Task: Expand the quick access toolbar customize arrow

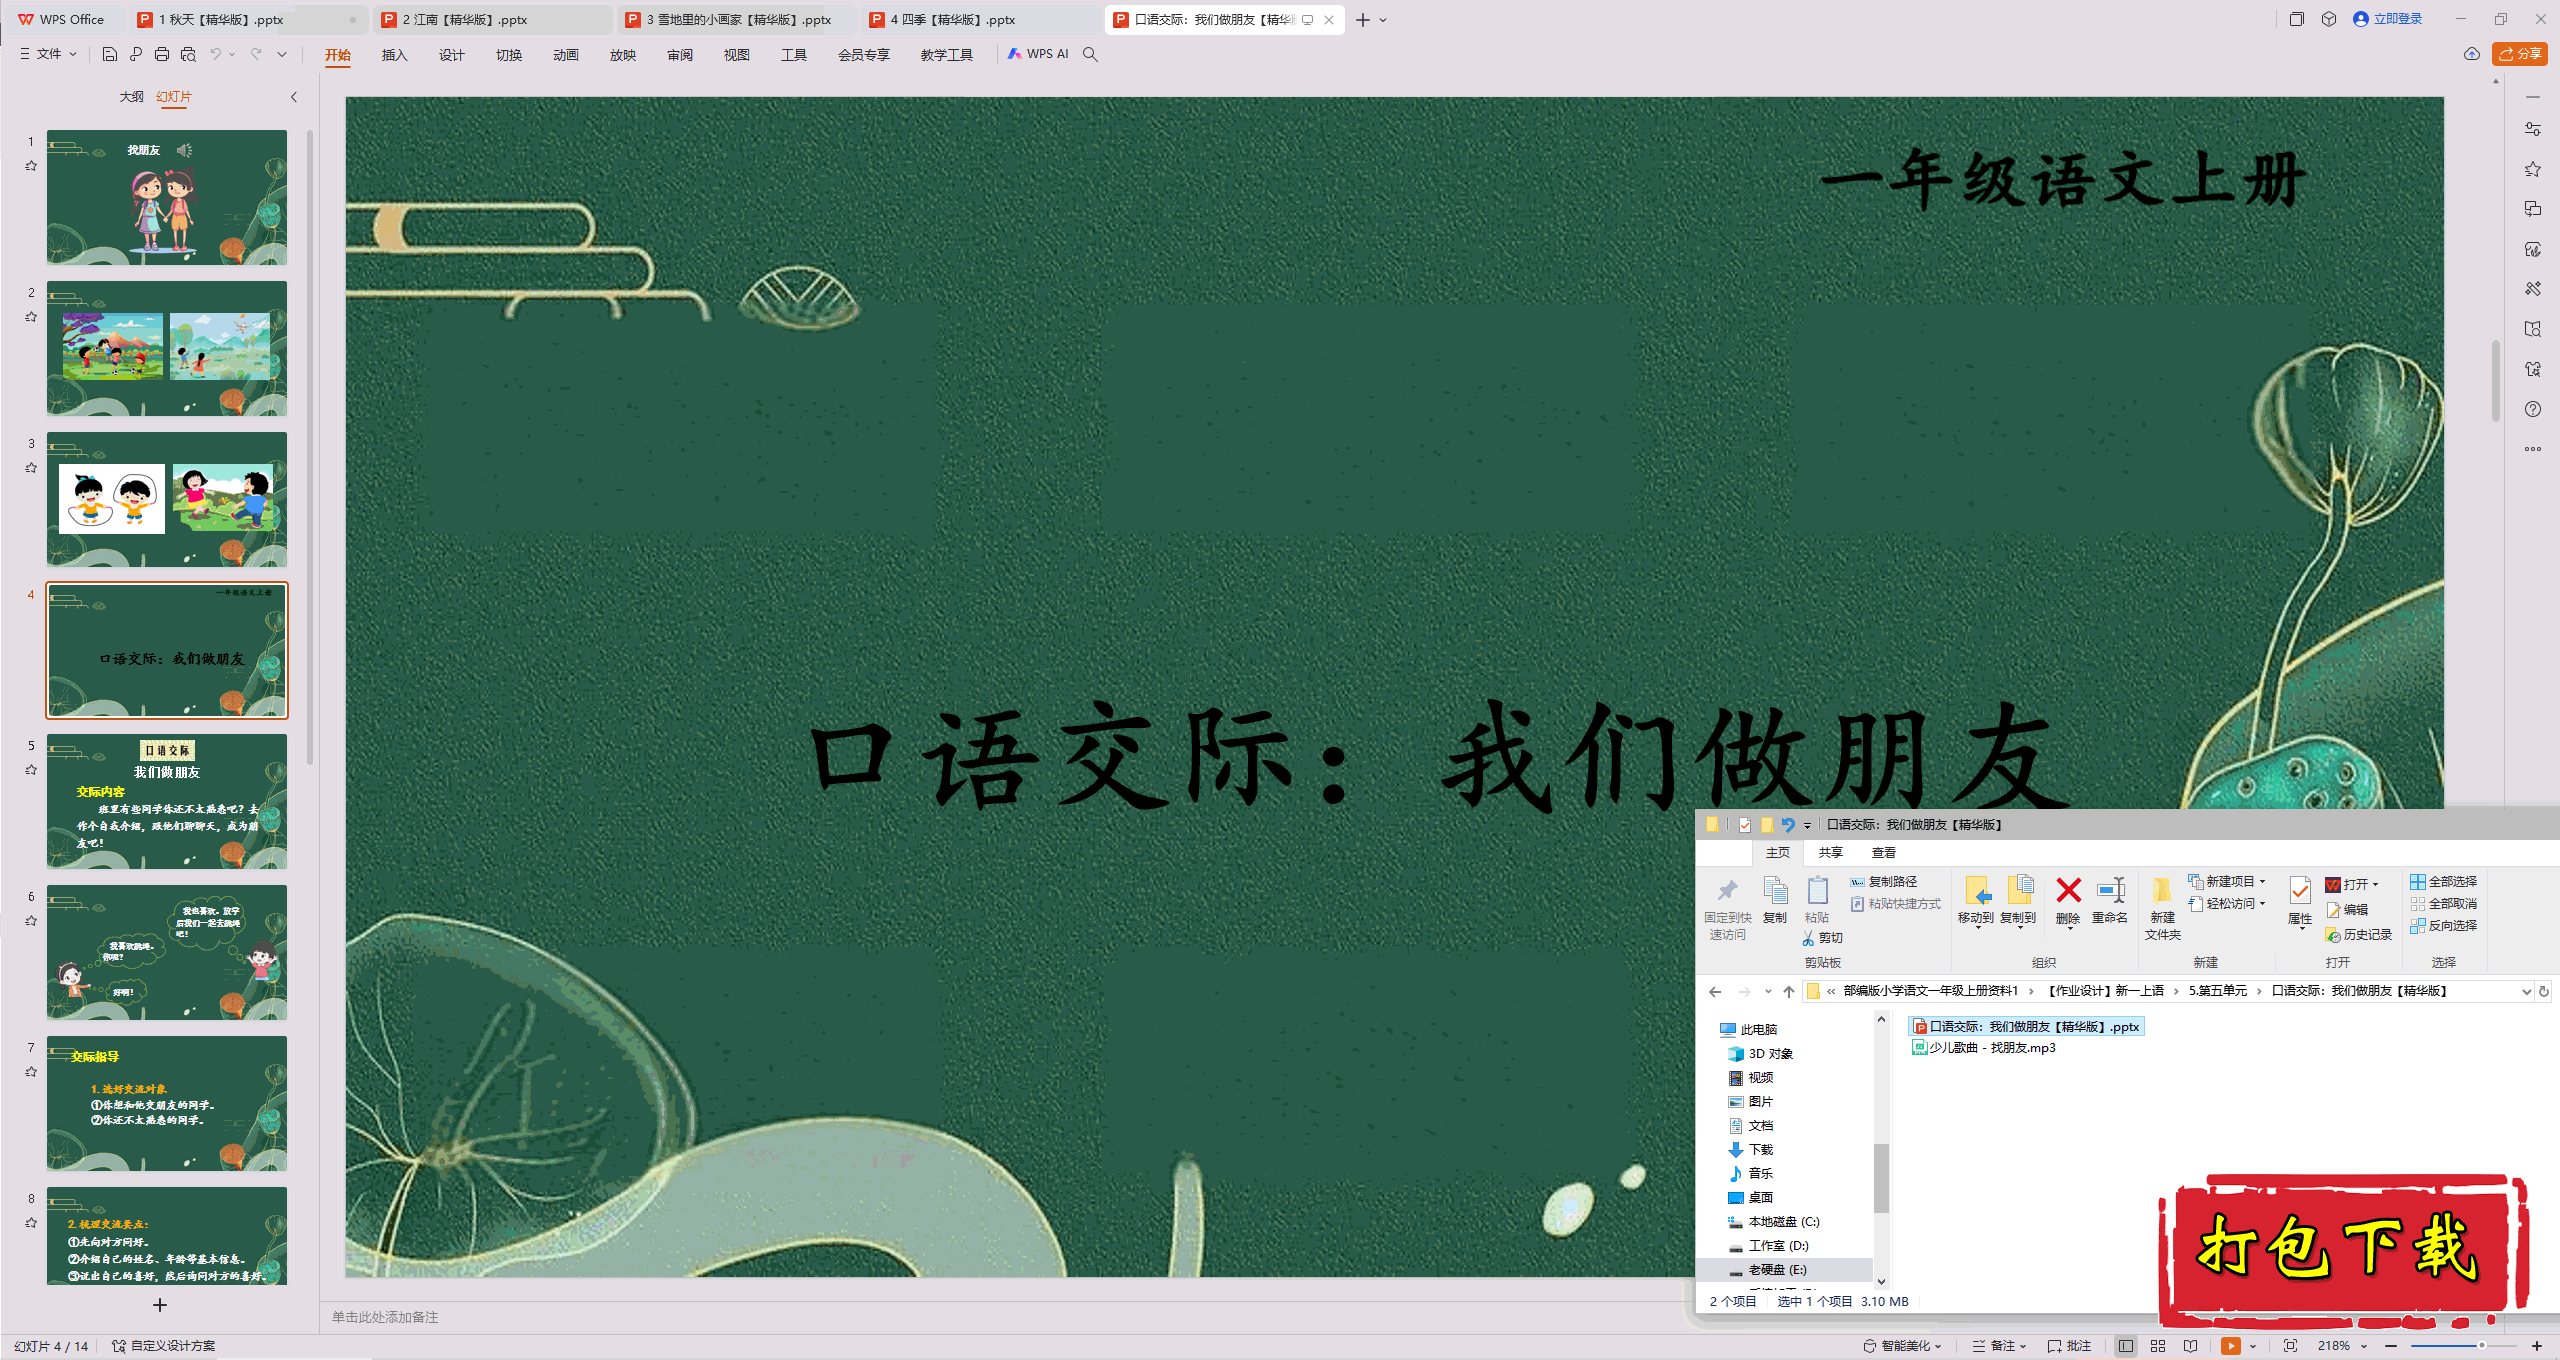Action: (282, 54)
